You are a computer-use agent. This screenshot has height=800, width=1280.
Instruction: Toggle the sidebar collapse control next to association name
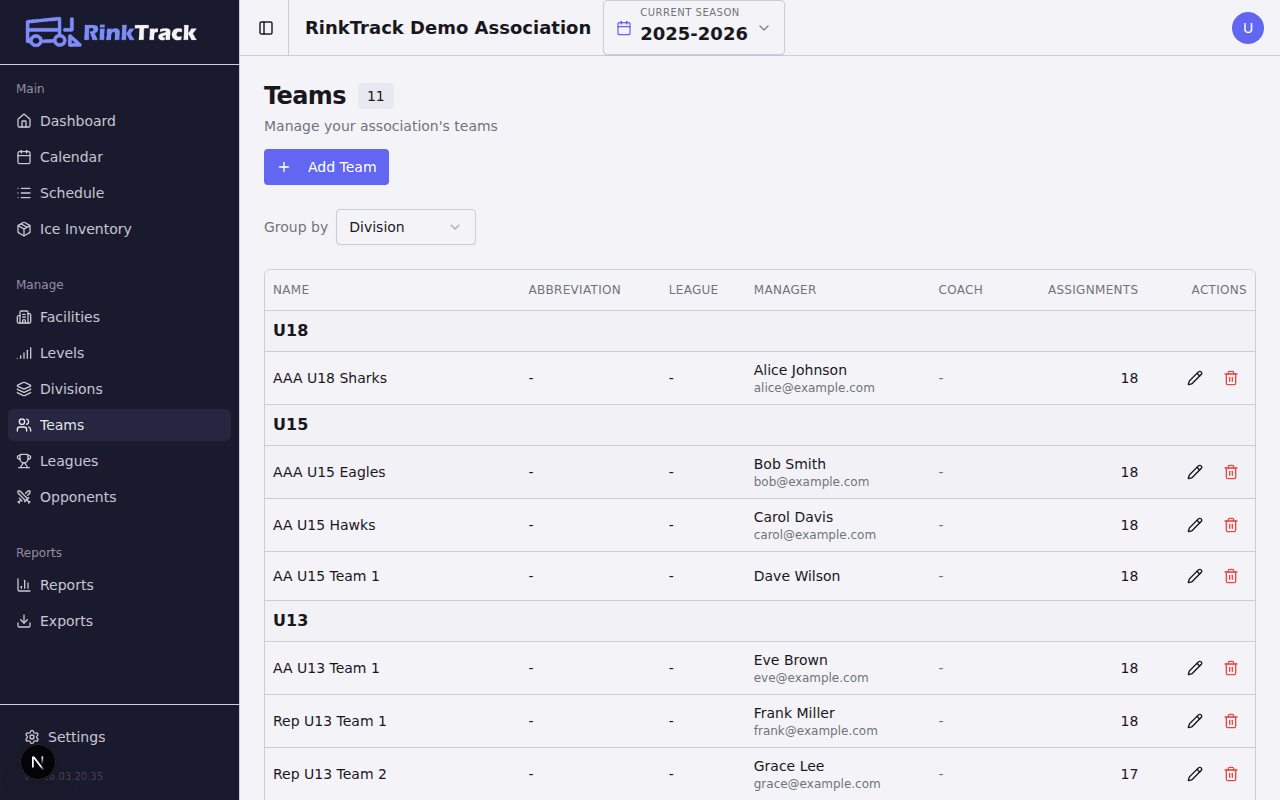point(264,27)
